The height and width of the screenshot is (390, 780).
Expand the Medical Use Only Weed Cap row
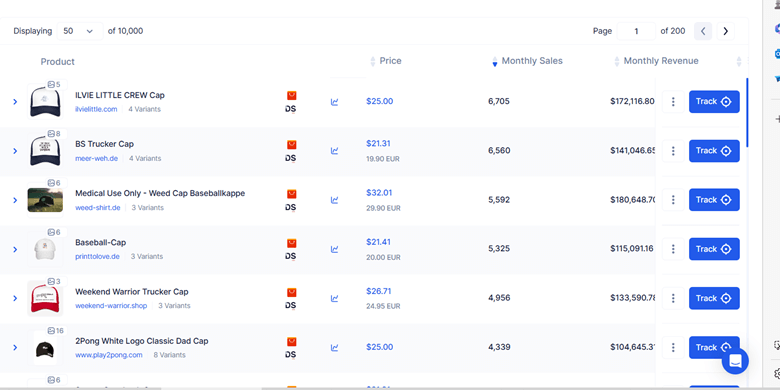point(15,200)
